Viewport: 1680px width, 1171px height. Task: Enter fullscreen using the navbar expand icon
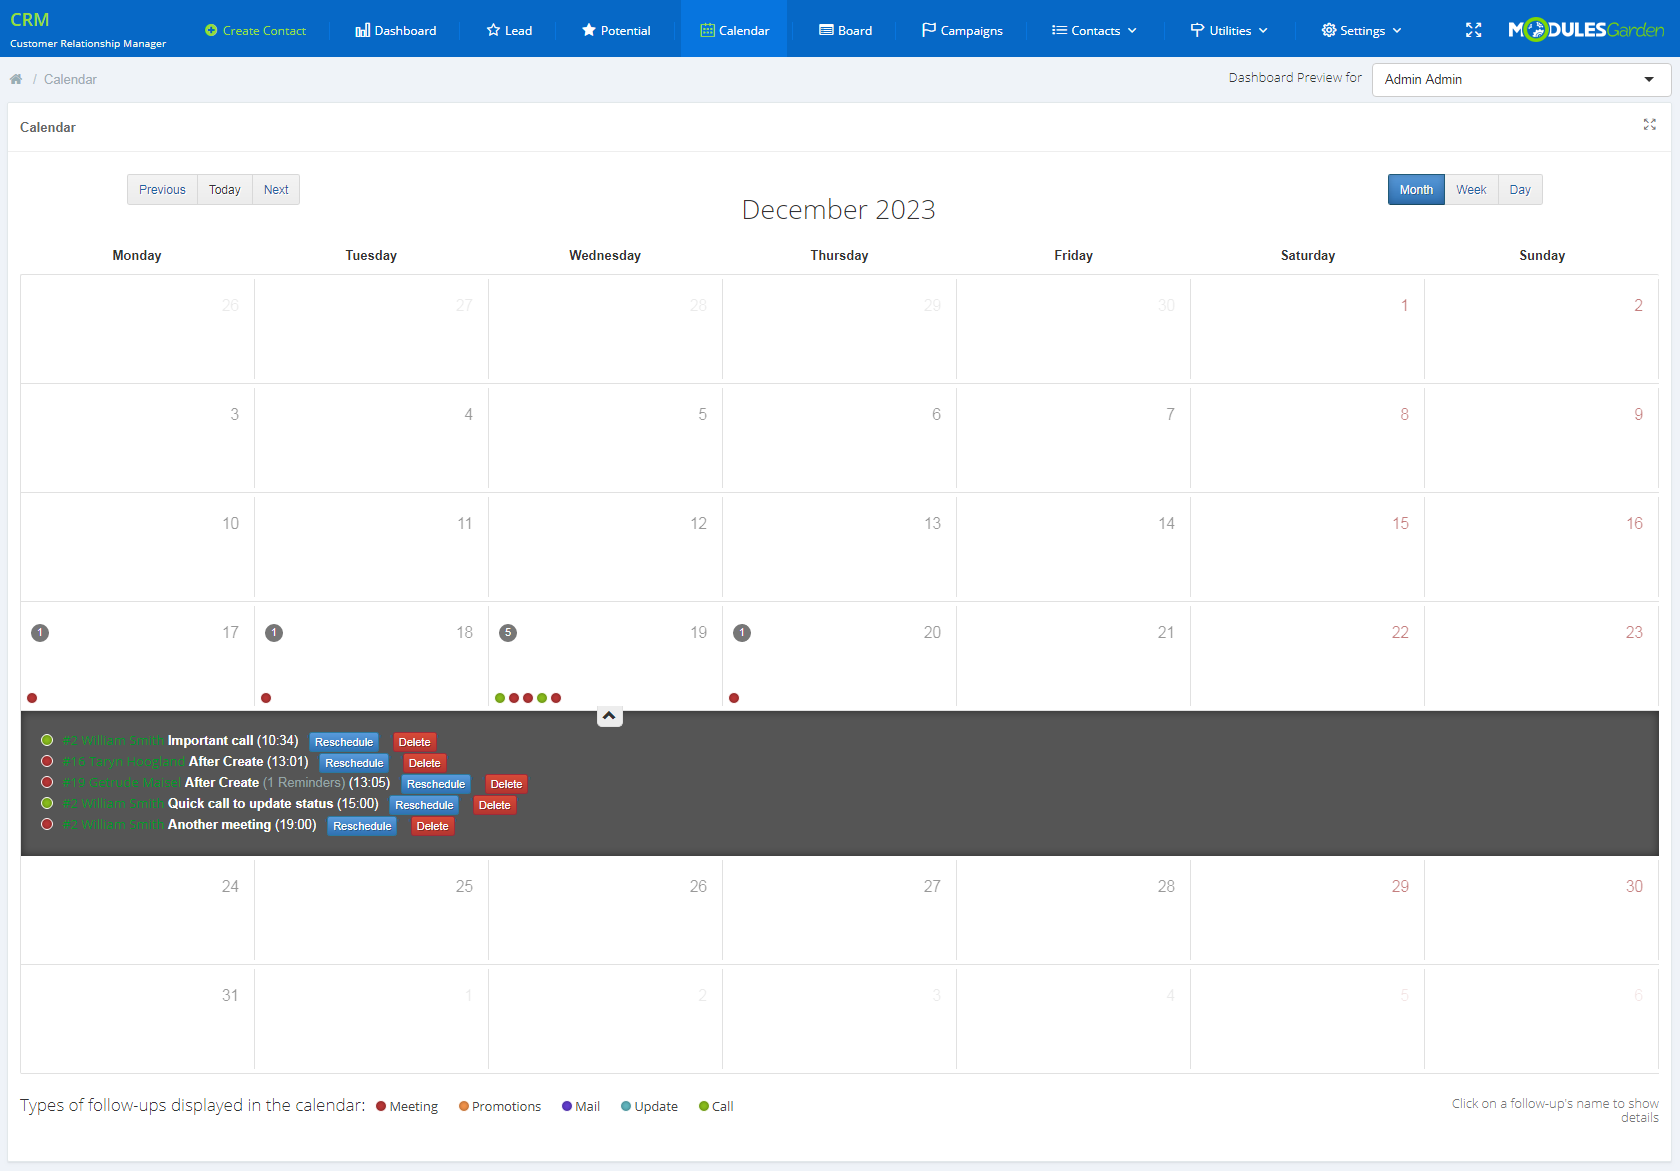(1473, 30)
